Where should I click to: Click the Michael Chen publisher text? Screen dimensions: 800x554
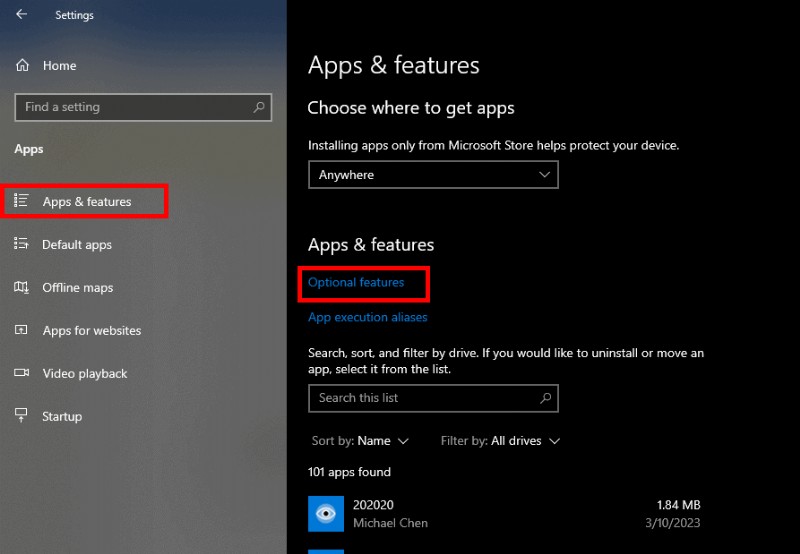coord(390,523)
